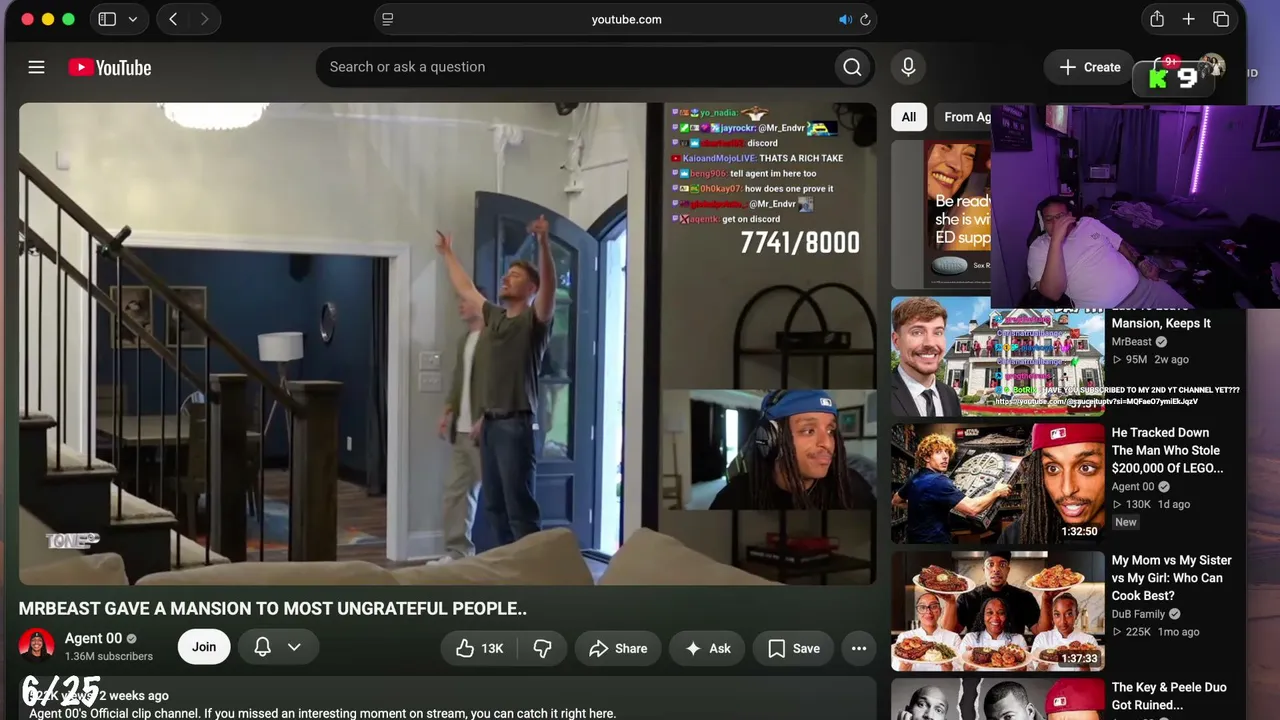The image size is (1280, 720).
Task: Save the video to a playlist
Action: [794, 648]
